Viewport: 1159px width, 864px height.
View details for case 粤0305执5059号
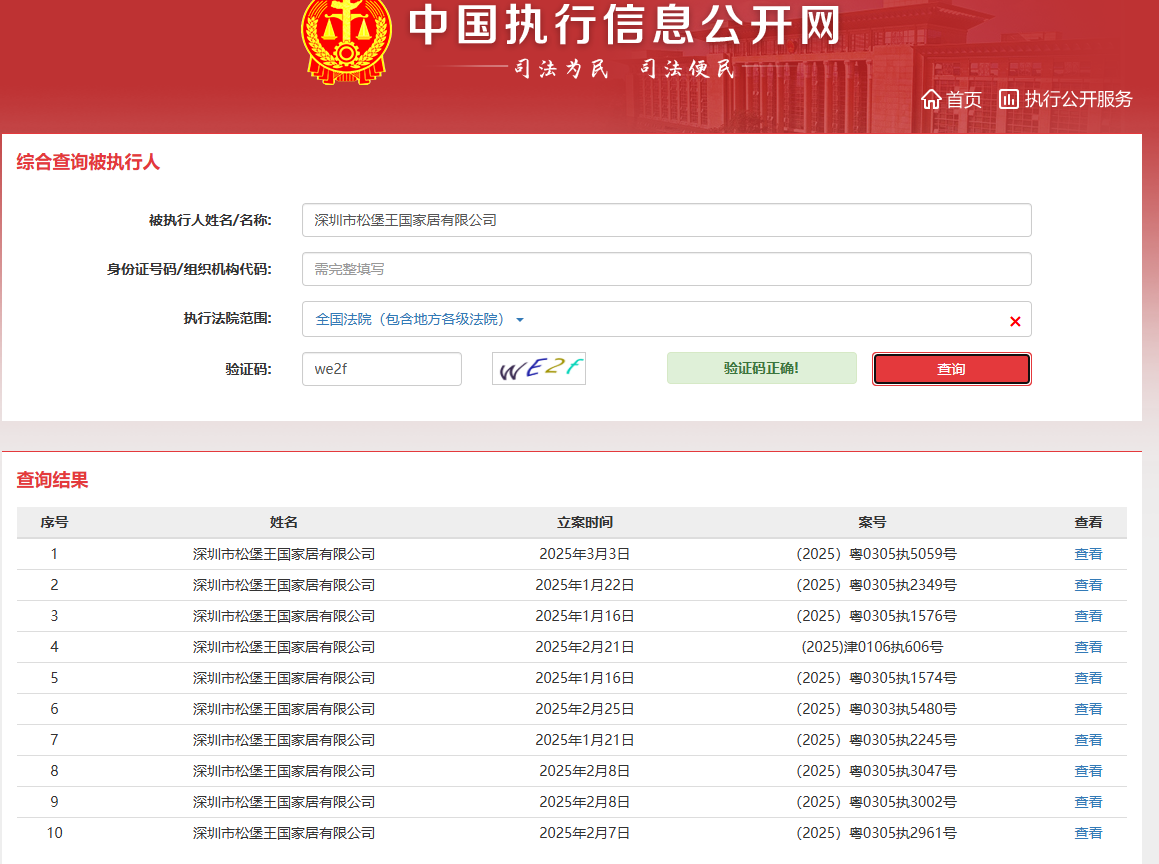(x=1088, y=554)
